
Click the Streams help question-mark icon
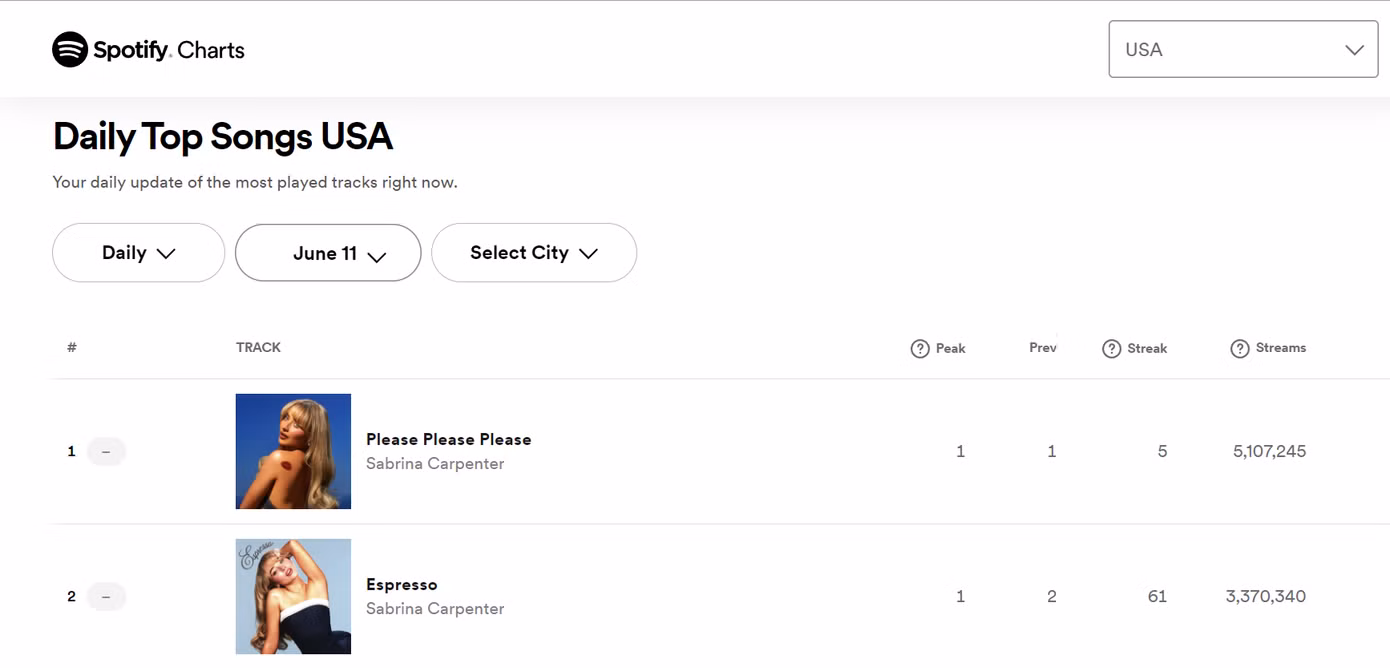point(1240,348)
